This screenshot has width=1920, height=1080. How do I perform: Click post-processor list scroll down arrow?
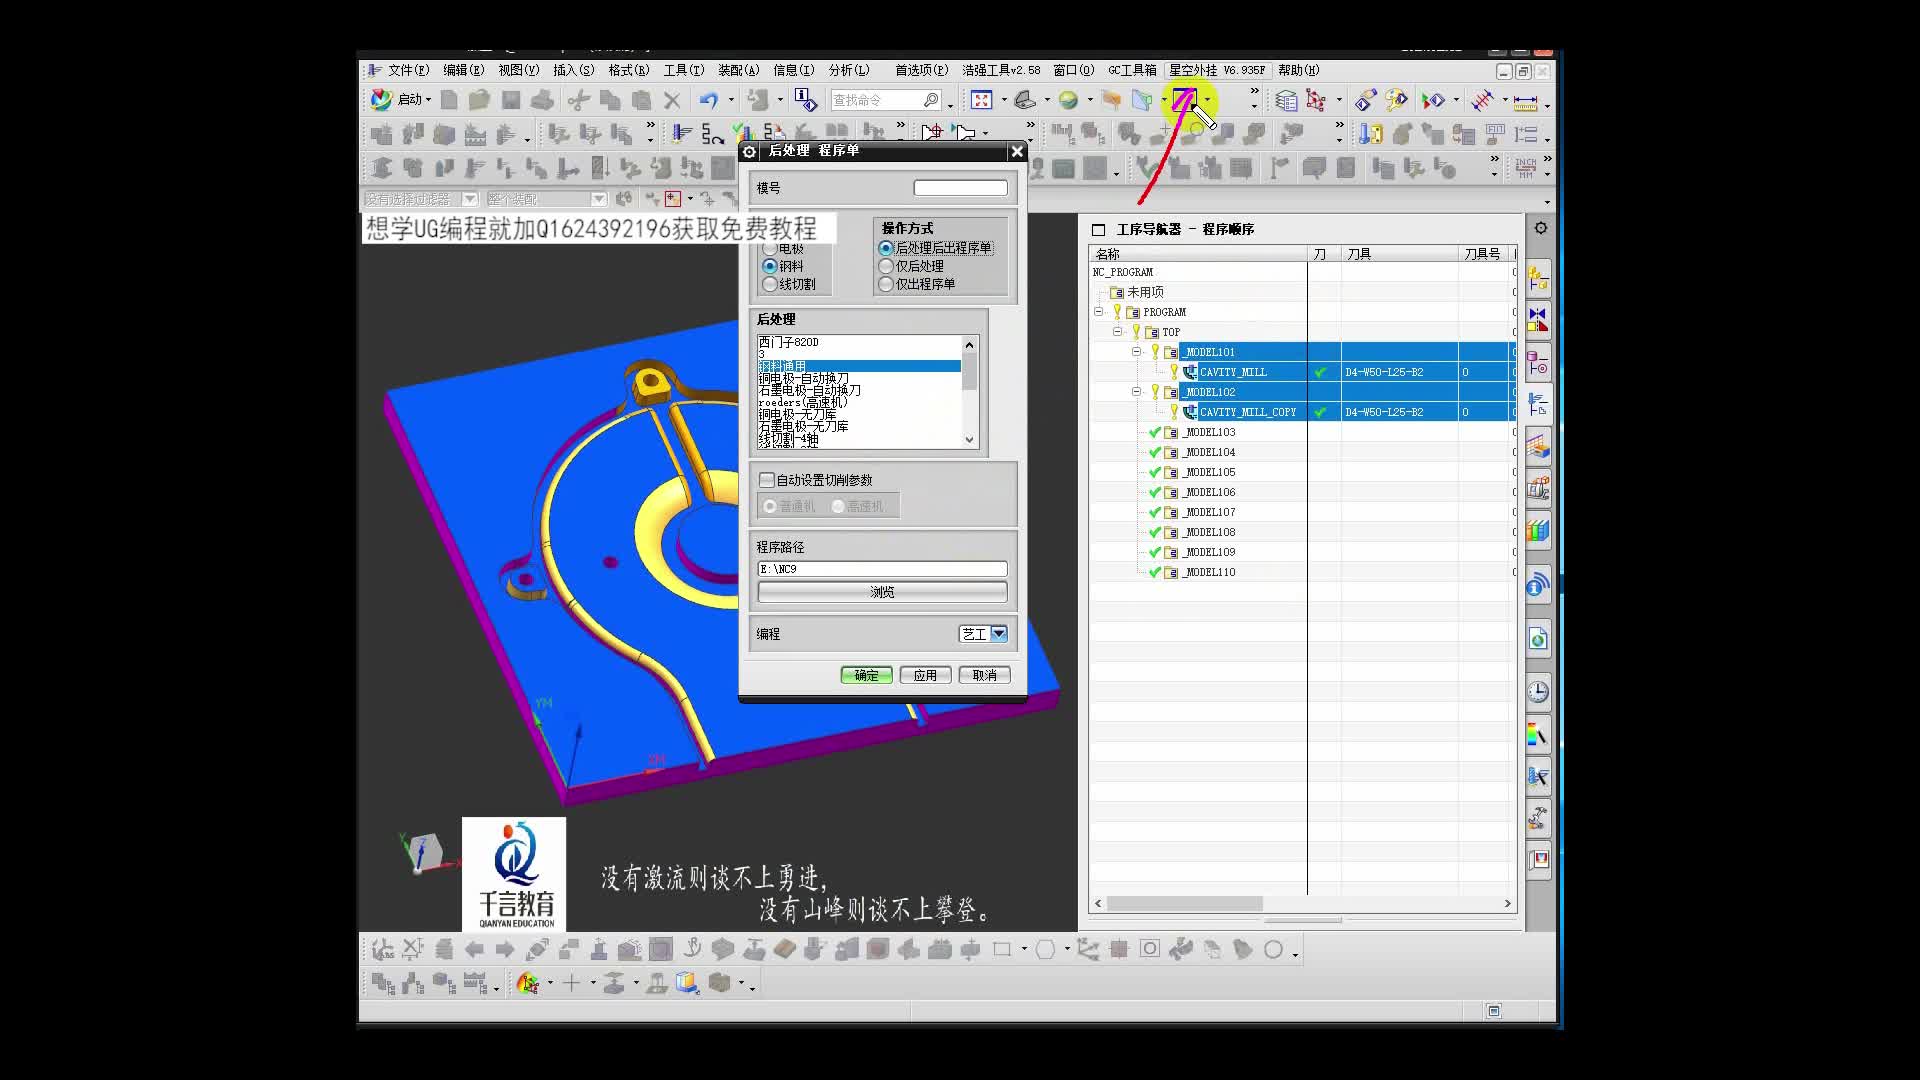pos(969,439)
